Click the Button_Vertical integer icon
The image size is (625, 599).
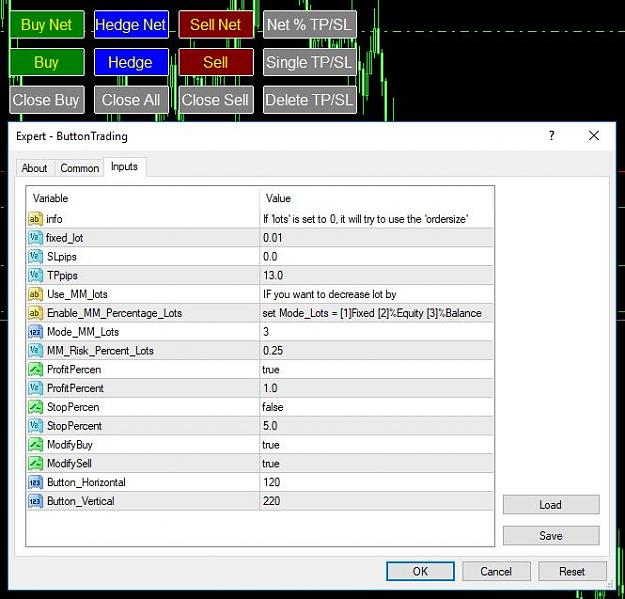[x=35, y=501]
